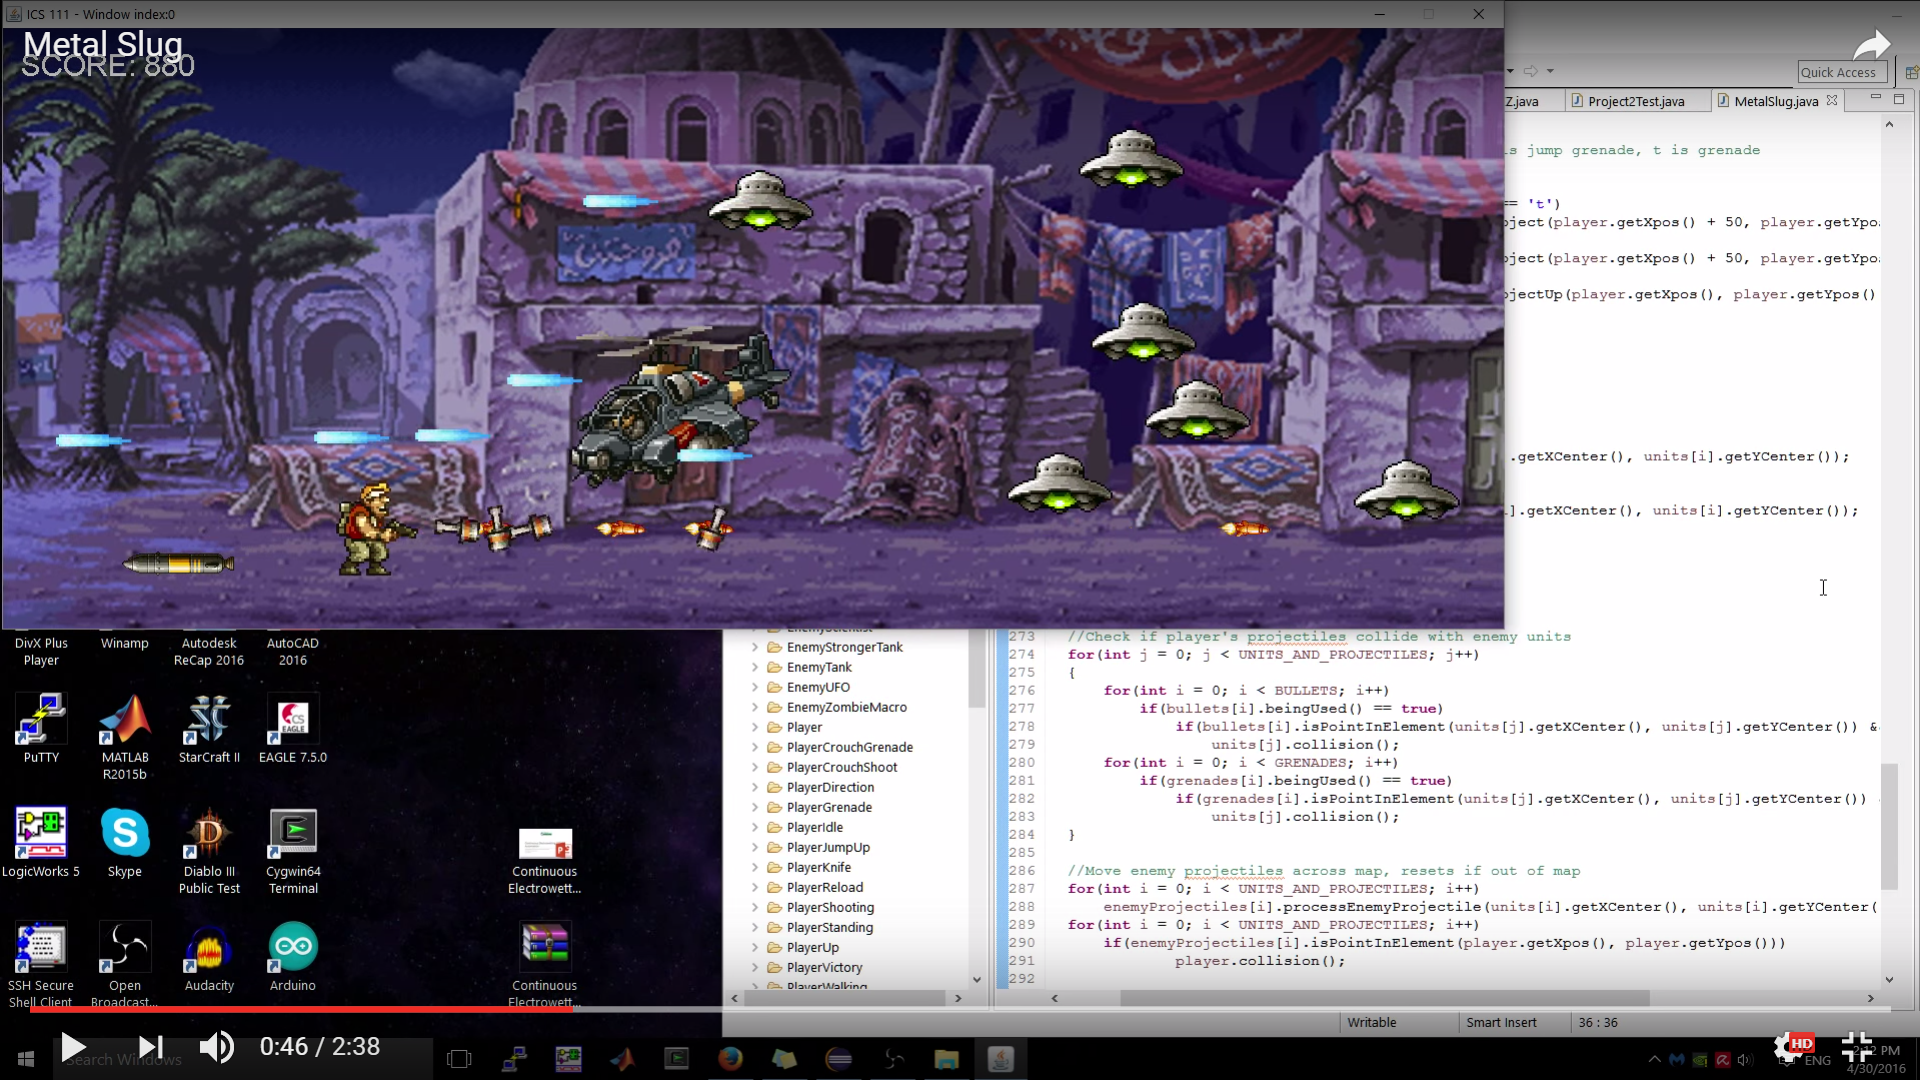
Task: Expand the PlayerVictory folder in the explorer
Action: [755, 967]
